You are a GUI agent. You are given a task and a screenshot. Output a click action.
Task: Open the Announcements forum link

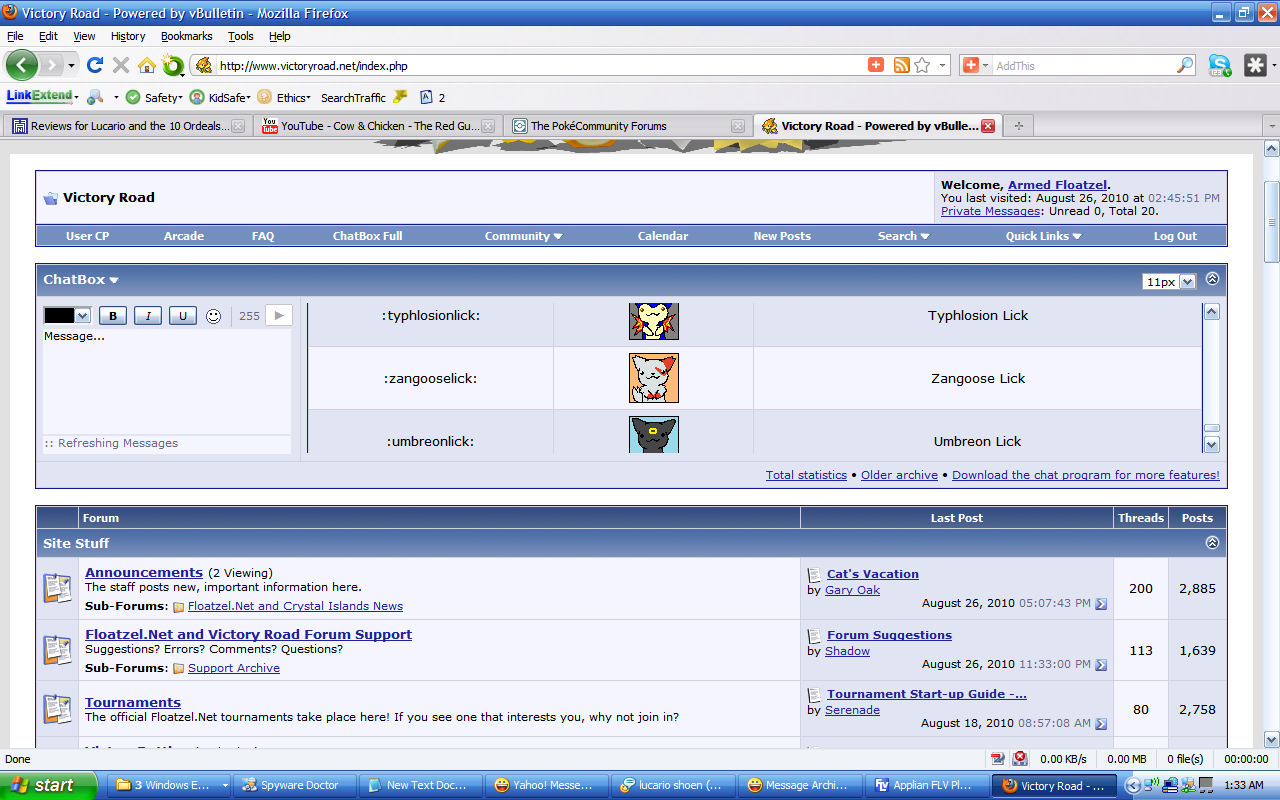click(x=144, y=573)
